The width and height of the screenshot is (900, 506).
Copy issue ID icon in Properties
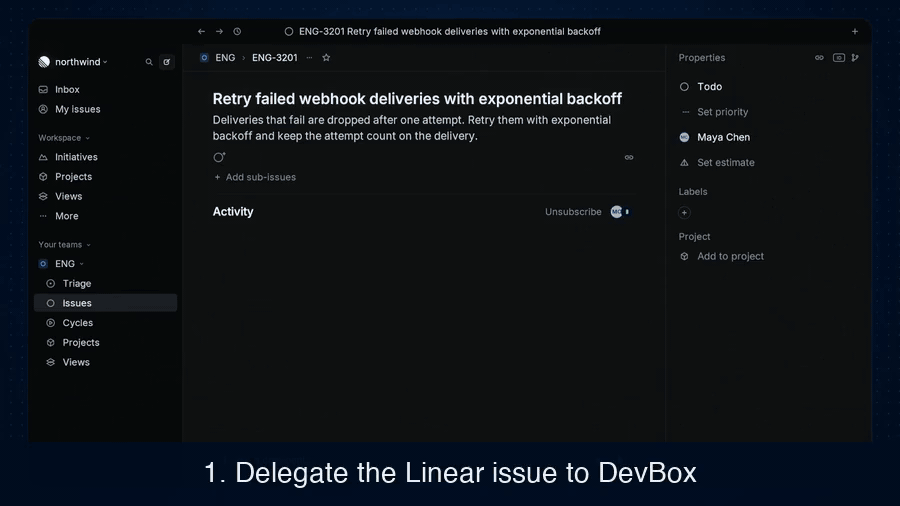[839, 58]
